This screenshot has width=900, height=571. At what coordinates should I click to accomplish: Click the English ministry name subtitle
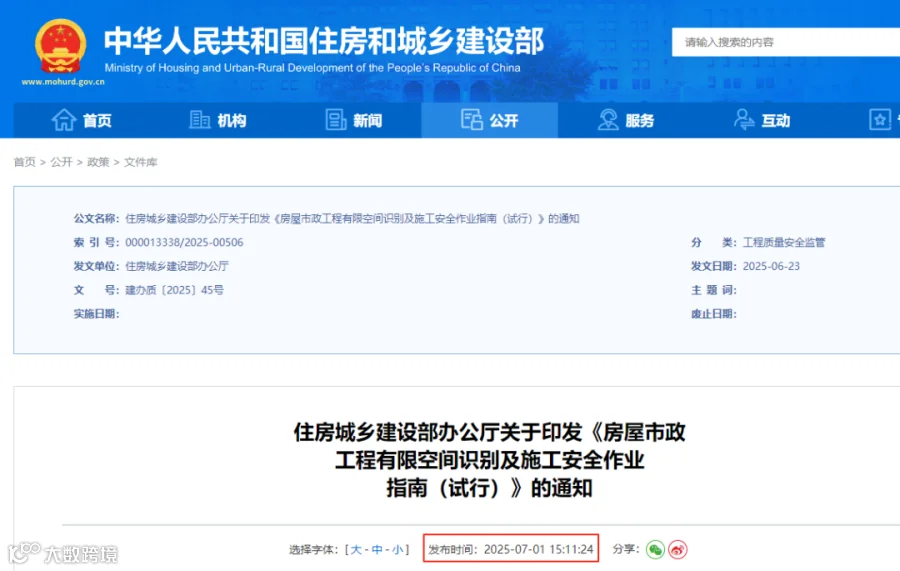click(312, 68)
